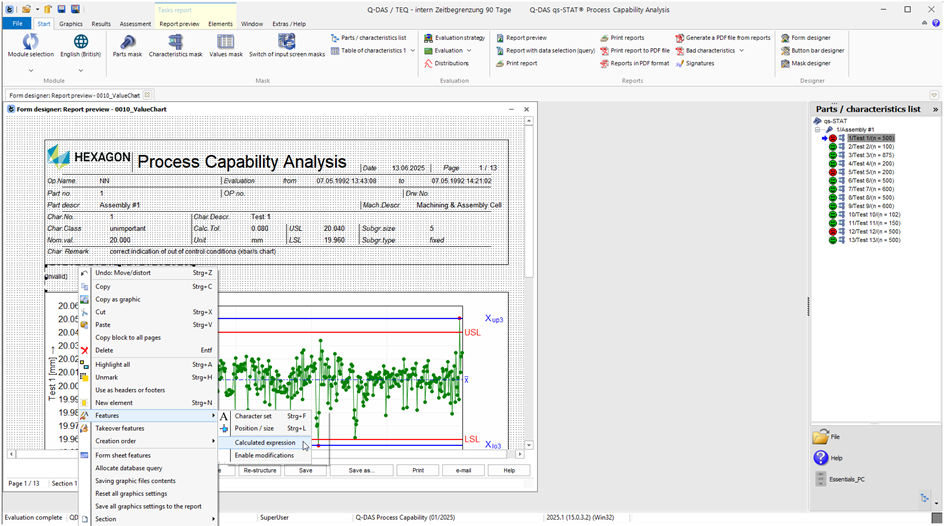Viewport: 945px width, 526px height.
Task: Click Evaluation strategy in ribbon
Action: click(x=454, y=37)
